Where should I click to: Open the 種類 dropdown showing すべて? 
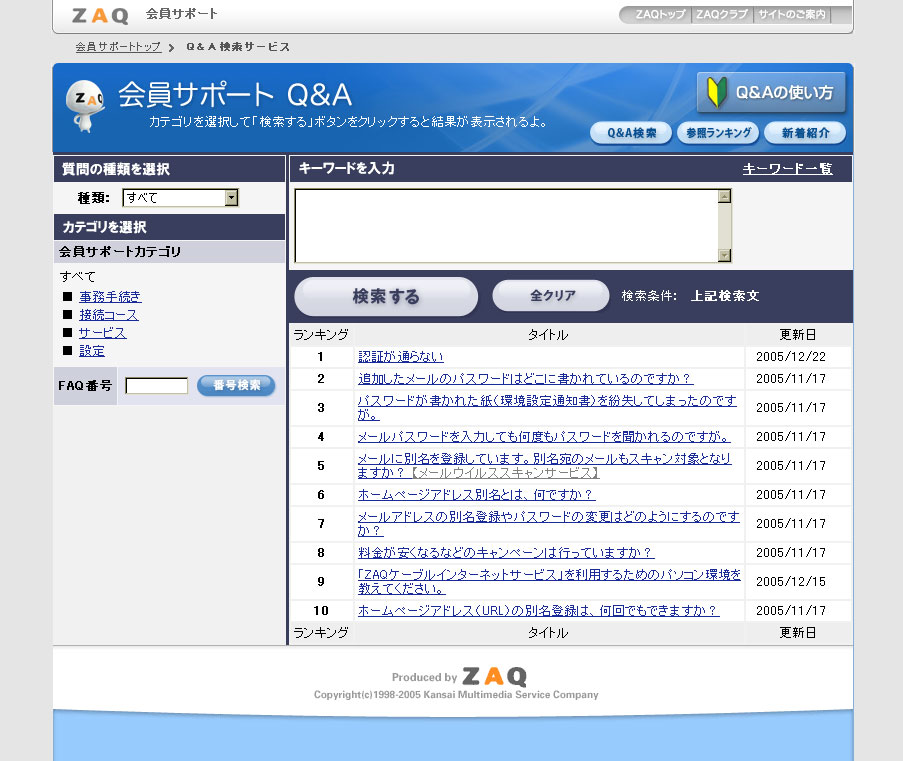(180, 197)
